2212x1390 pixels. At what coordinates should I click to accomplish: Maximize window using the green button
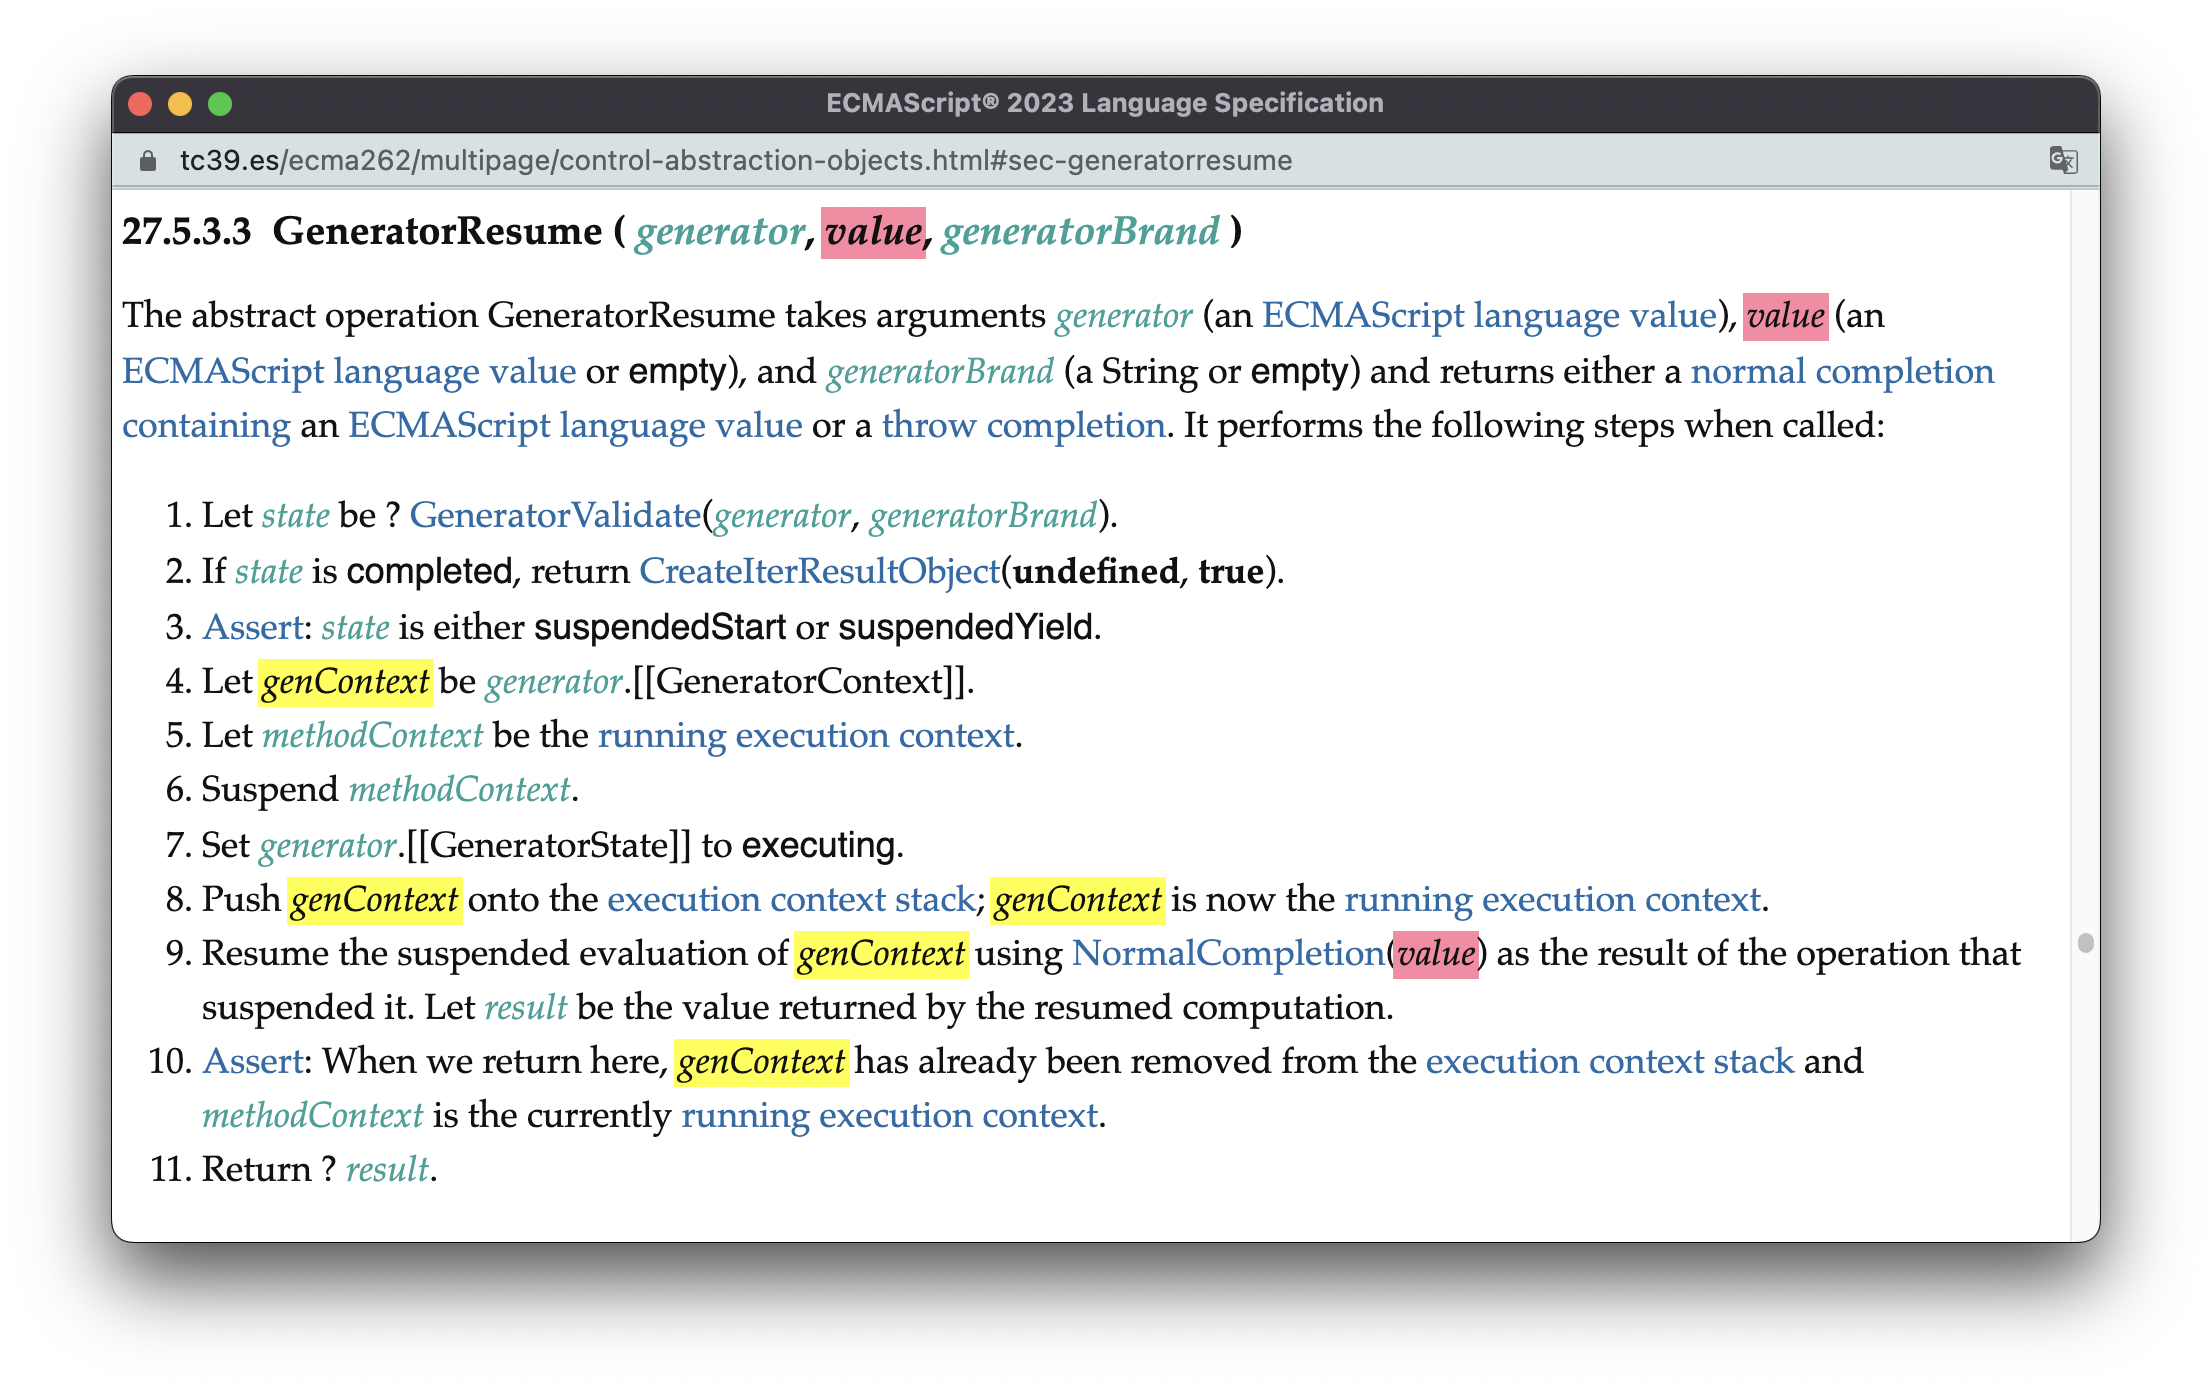220,104
